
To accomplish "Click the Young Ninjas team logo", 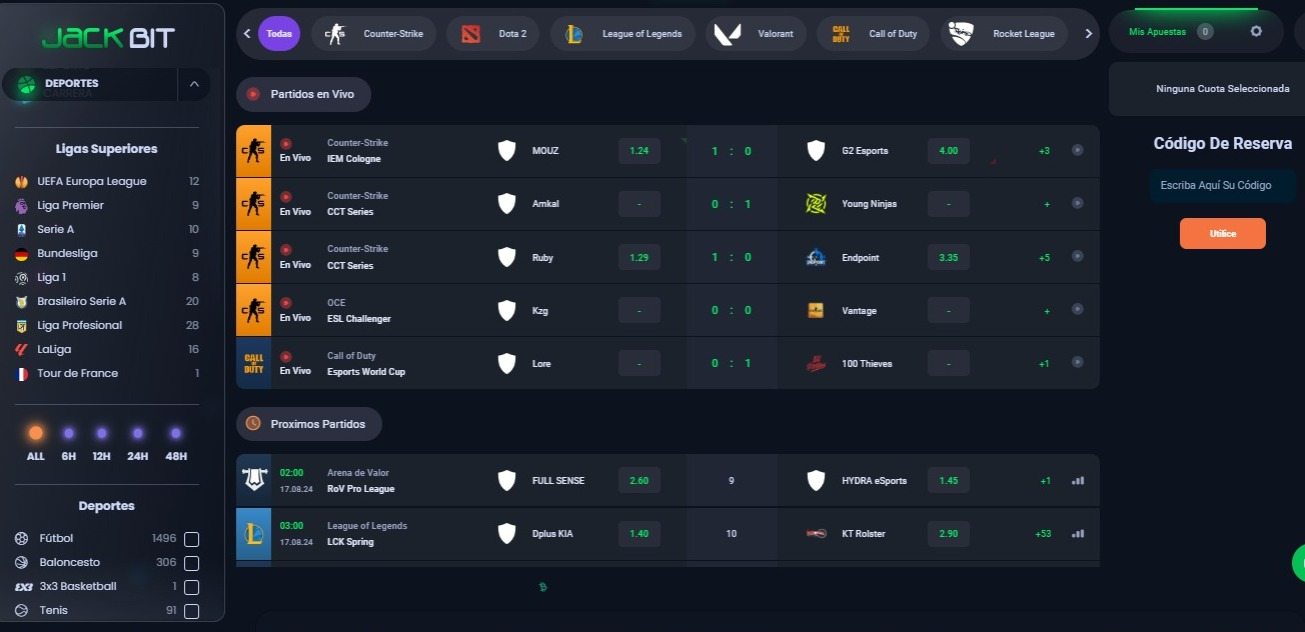I will (816, 204).
